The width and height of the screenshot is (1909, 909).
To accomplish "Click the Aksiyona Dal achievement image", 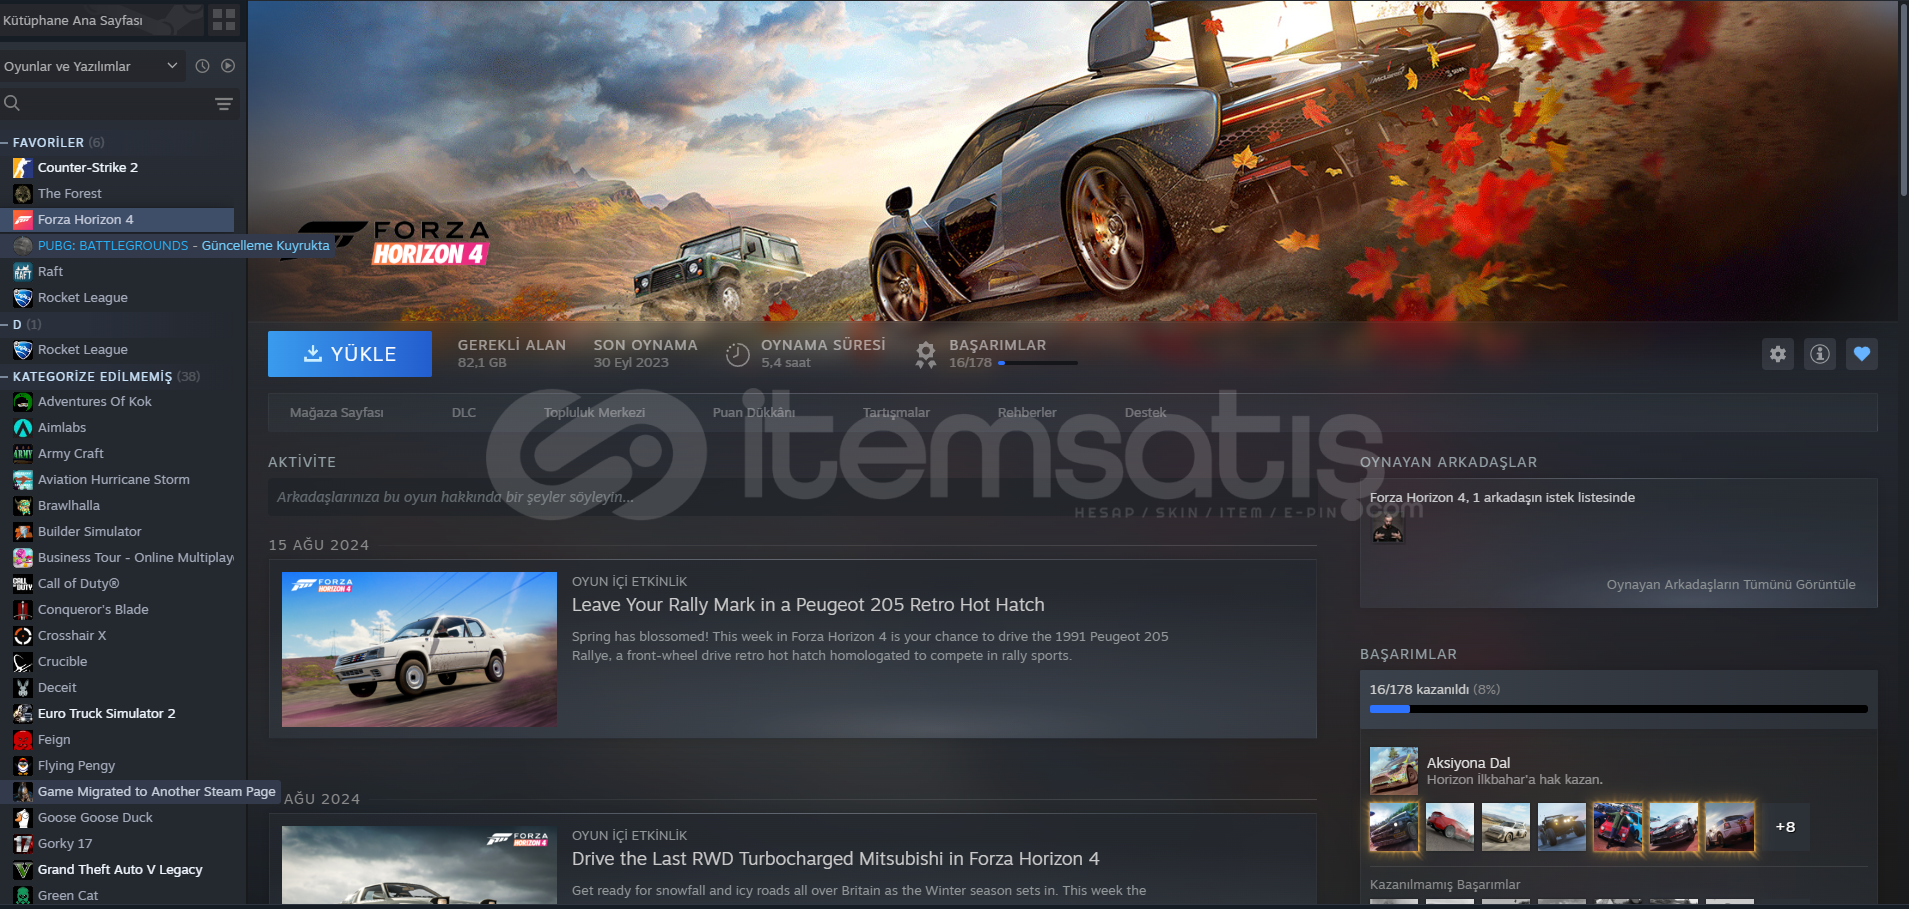I will click(1394, 771).
